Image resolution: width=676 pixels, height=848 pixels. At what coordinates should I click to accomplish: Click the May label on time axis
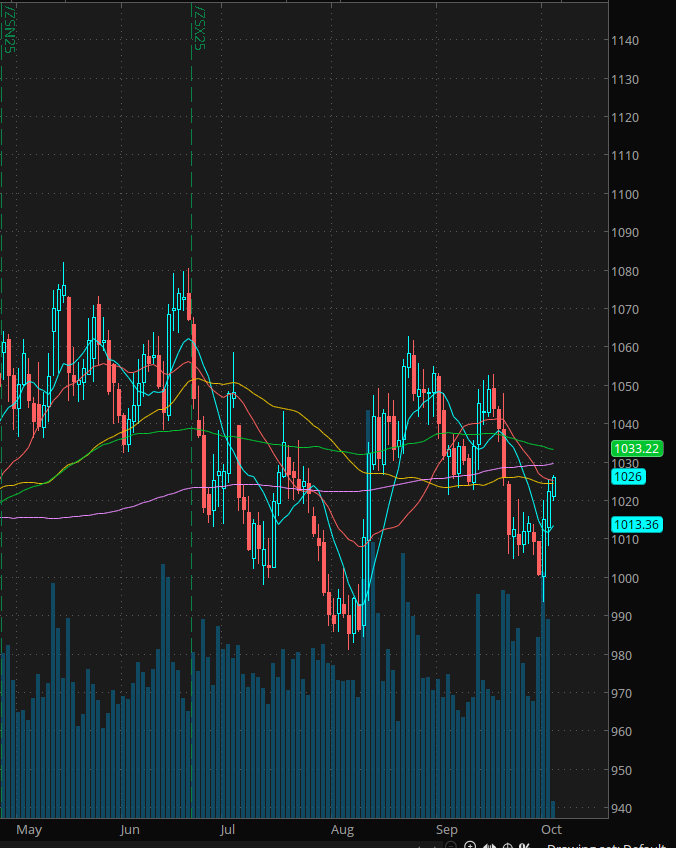click(29, 830)
